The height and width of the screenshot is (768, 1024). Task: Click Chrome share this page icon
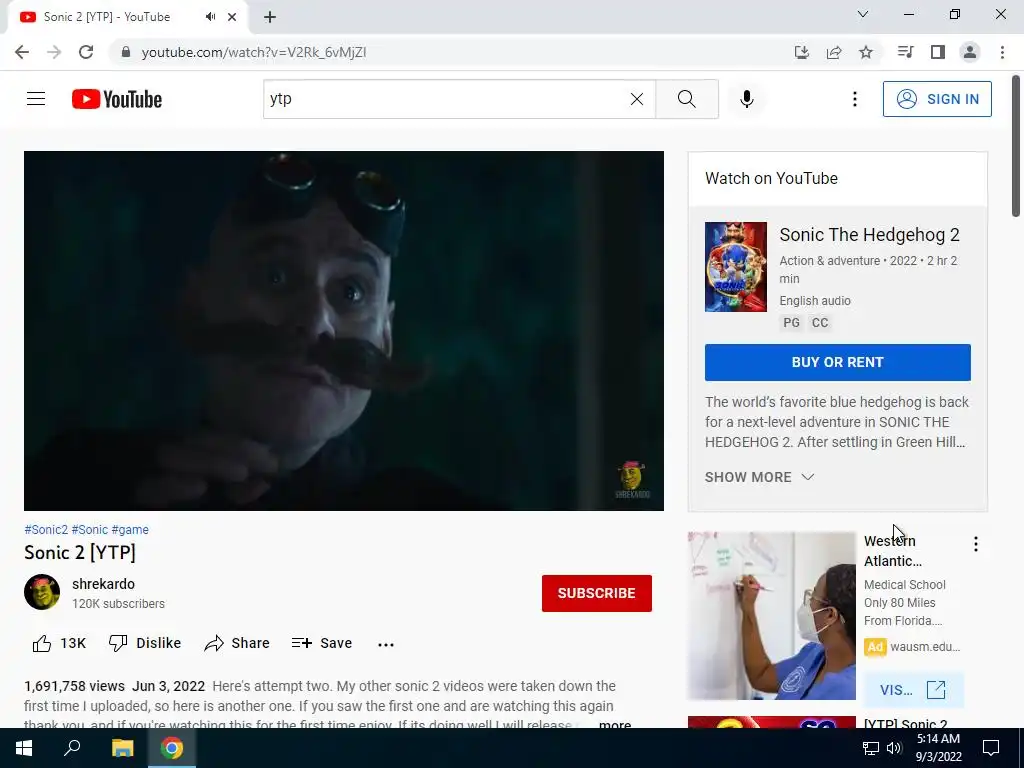click(833, 52)
